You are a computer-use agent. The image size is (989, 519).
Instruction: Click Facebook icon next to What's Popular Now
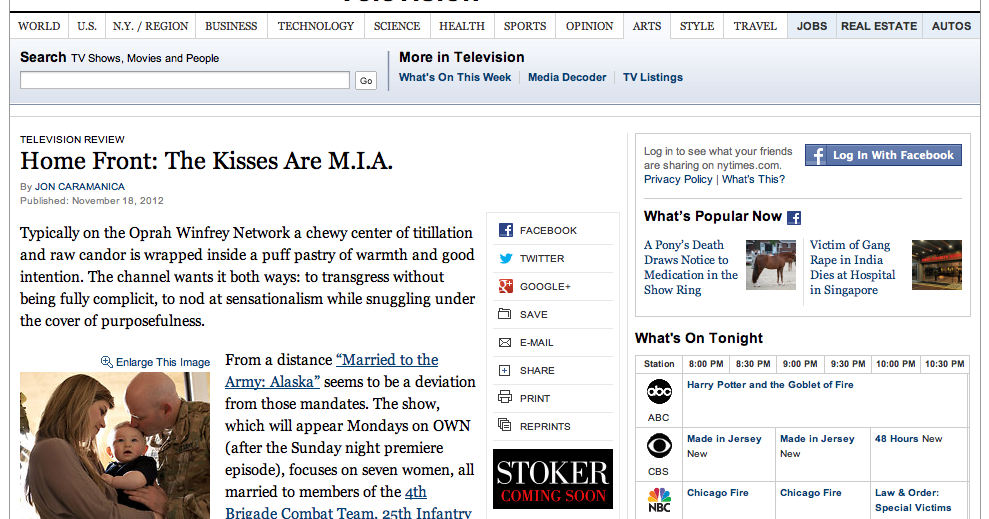tap(794, 218)
